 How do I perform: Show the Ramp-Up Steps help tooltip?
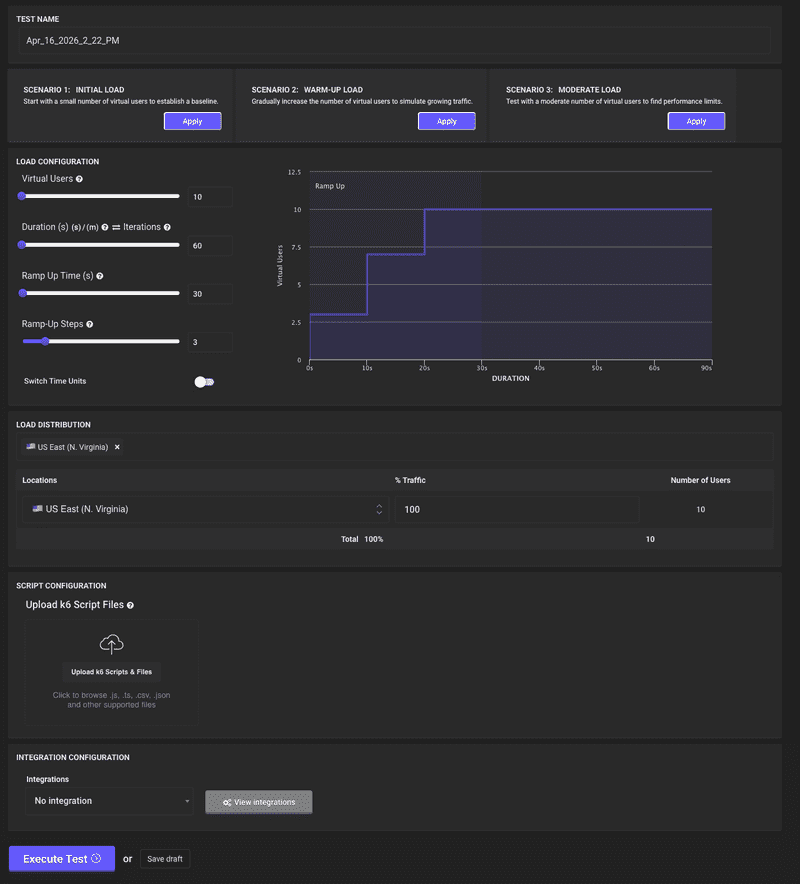(91, 324)
